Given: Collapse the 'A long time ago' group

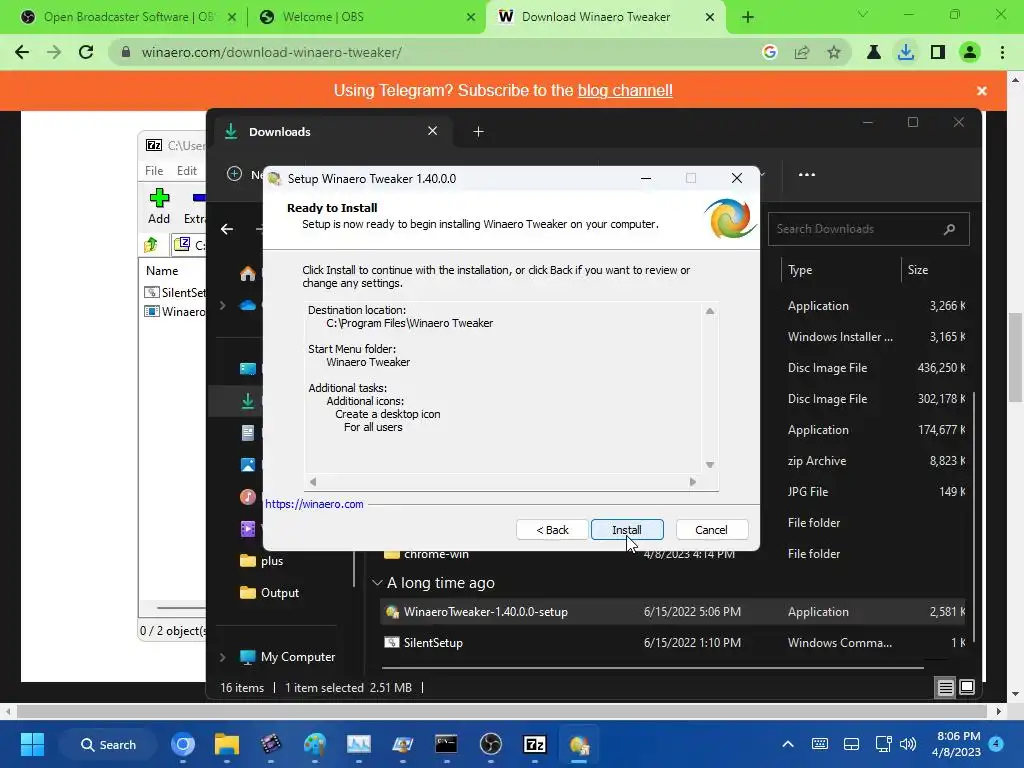Looking at the screenshot, I should [x=377, y=583].
